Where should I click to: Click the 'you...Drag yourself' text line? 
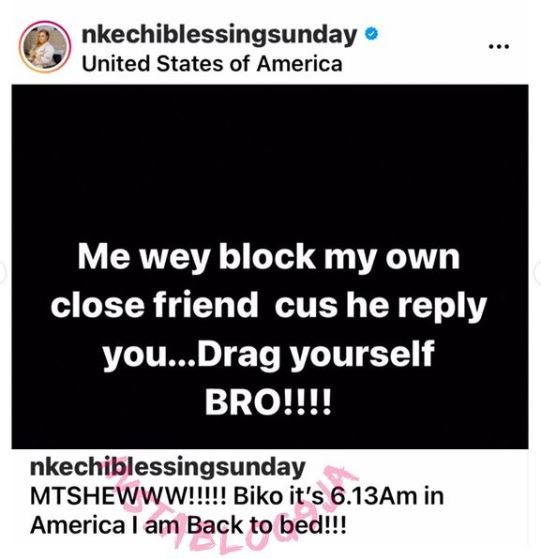tap(269, 355)
